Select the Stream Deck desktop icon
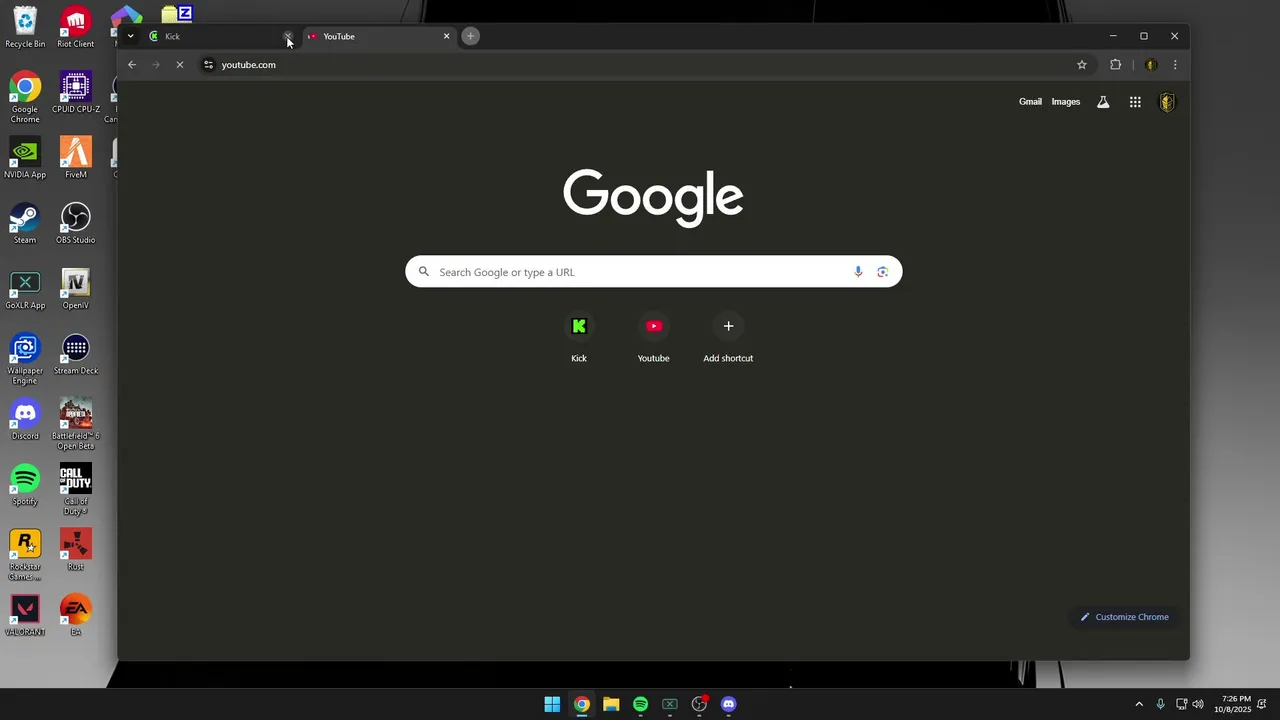 [76, 355]
